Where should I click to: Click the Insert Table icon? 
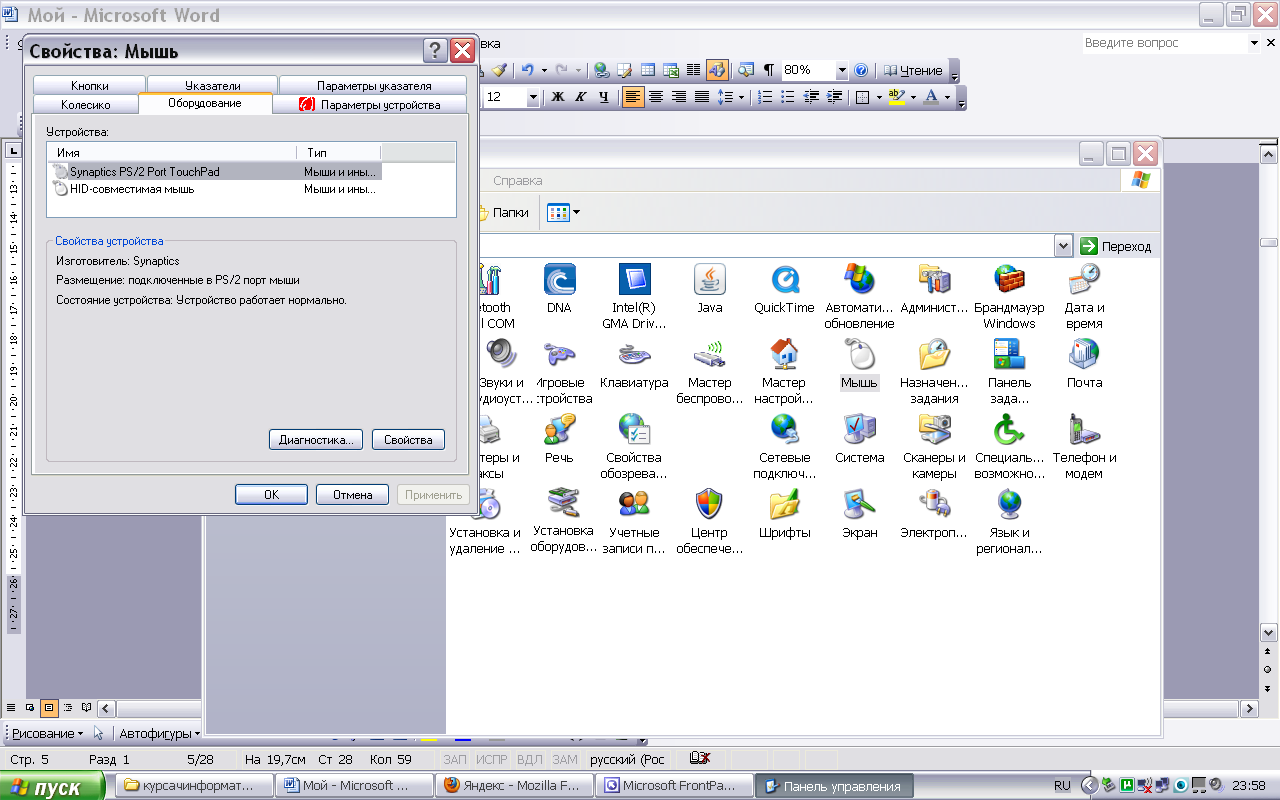[647, 70]
